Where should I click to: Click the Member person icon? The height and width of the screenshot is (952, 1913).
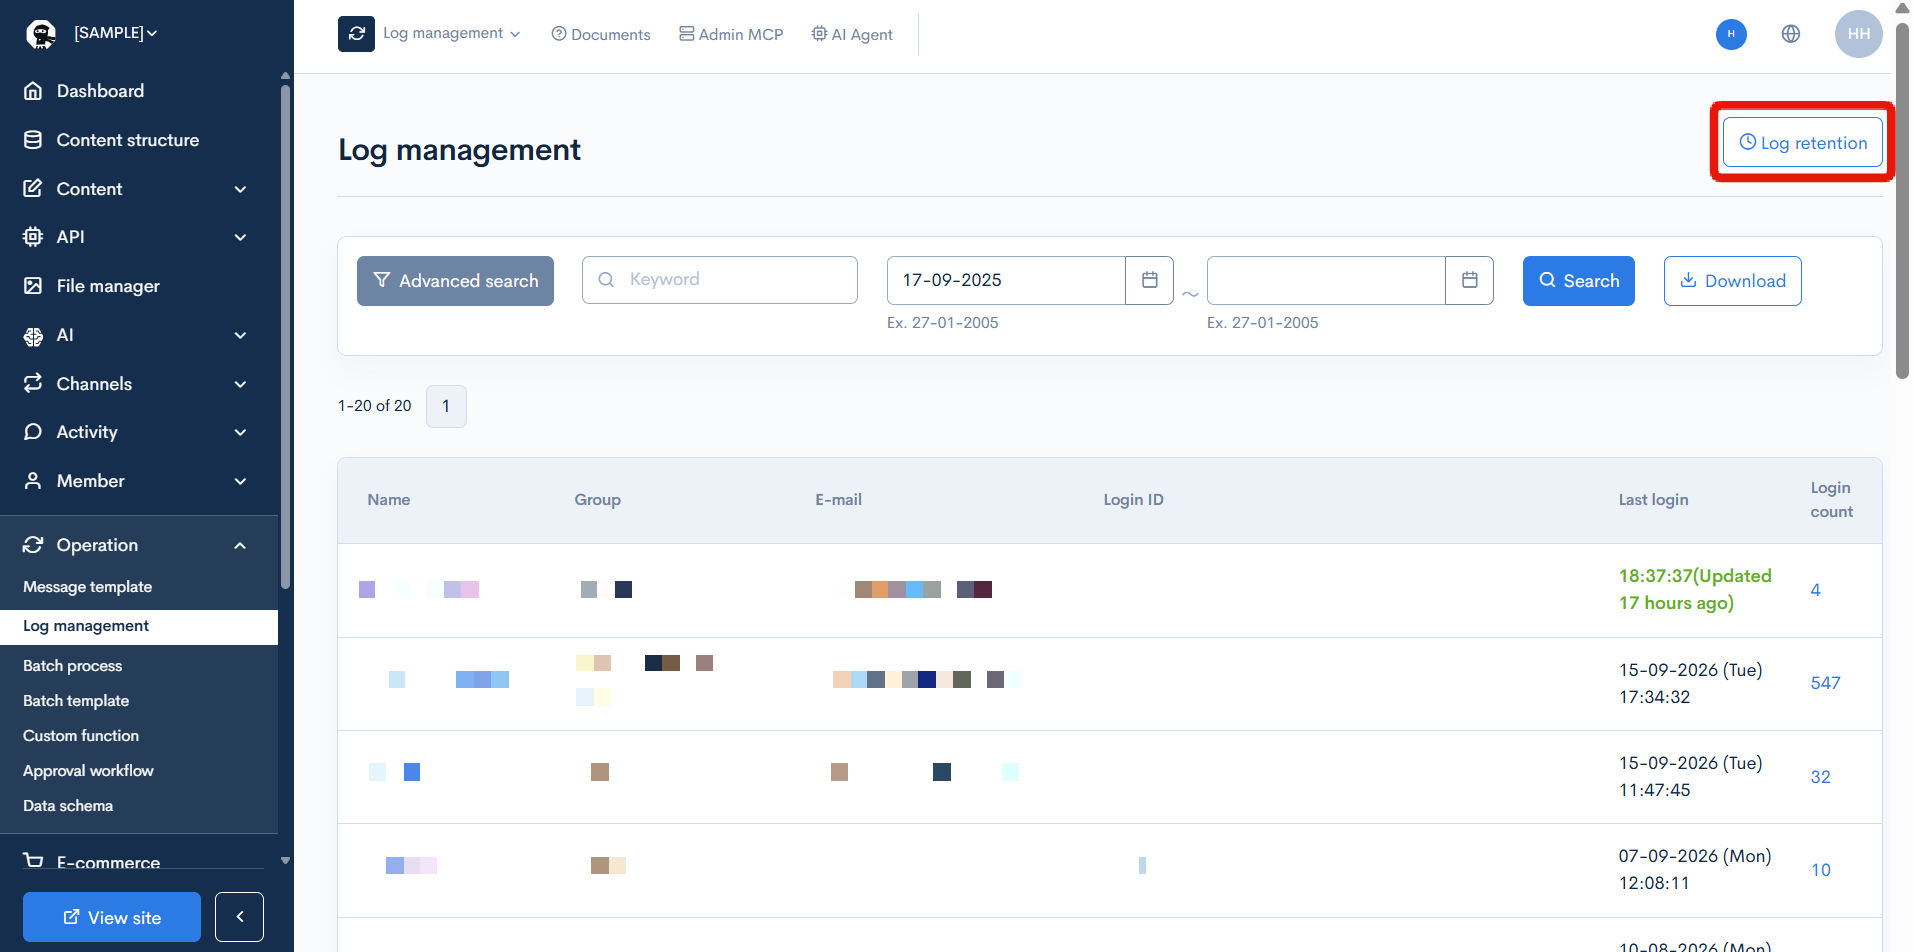[33, 481]
